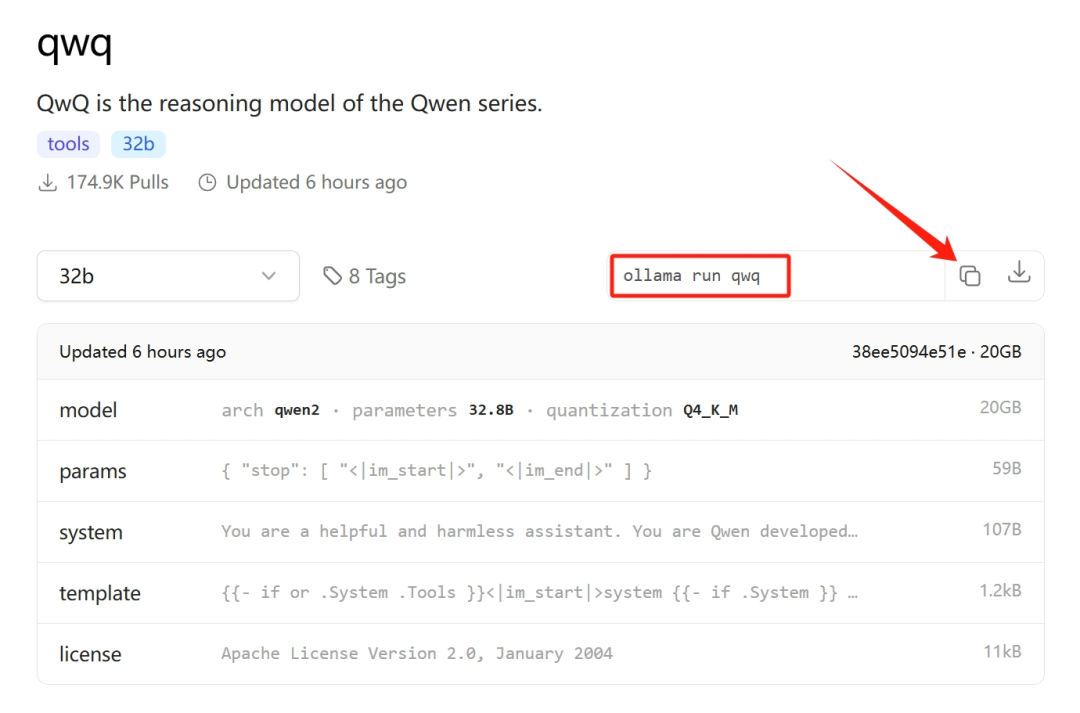This screenshot has width=1080, height=713.
Task: Toggle the blue 32b label under the description
Action: [x=138, y=144]
